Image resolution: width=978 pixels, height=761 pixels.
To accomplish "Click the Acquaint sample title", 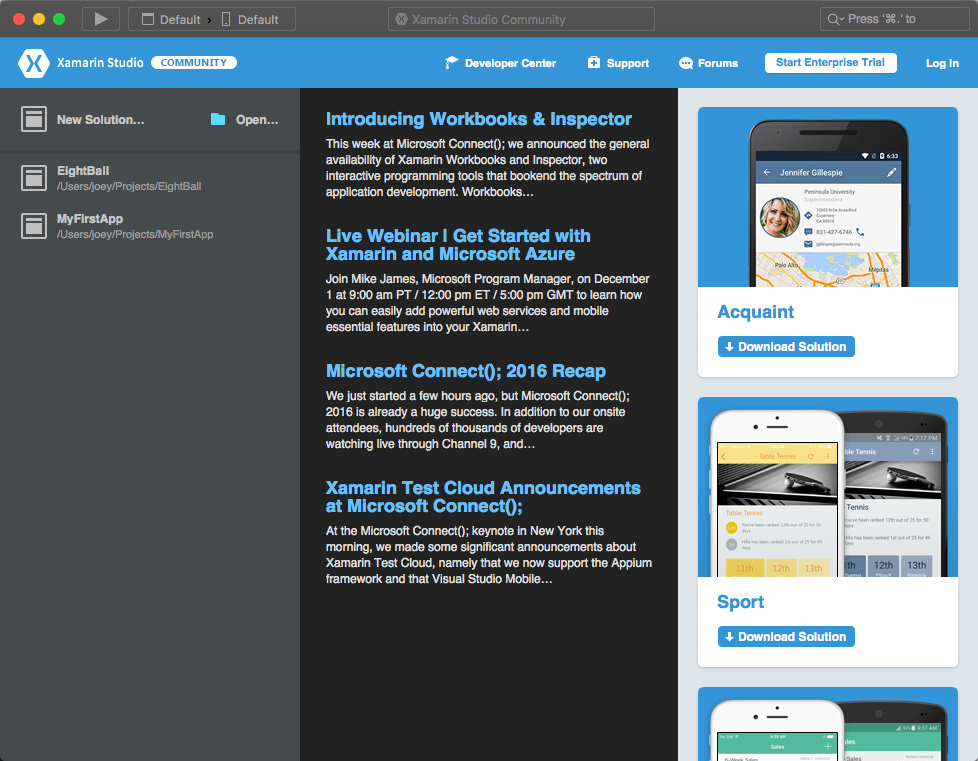I will click(755, 312).
